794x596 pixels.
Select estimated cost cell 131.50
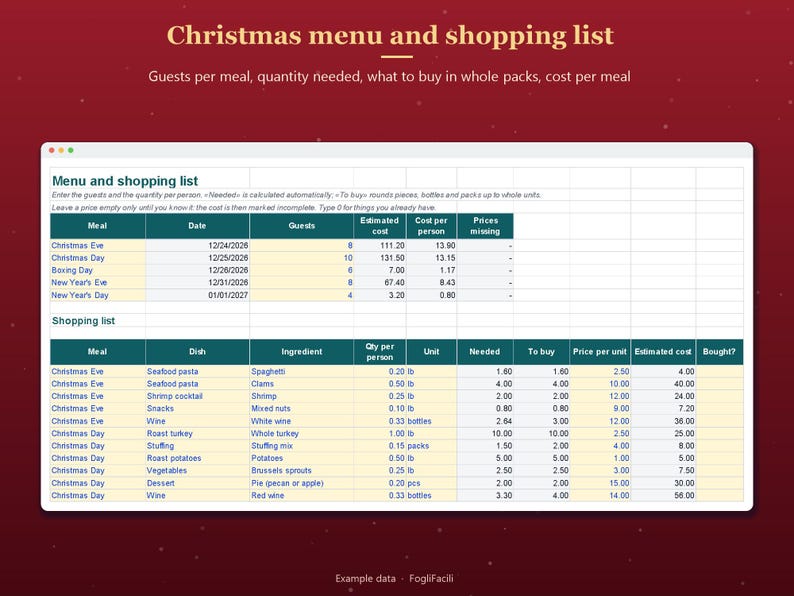coord(380,258)
